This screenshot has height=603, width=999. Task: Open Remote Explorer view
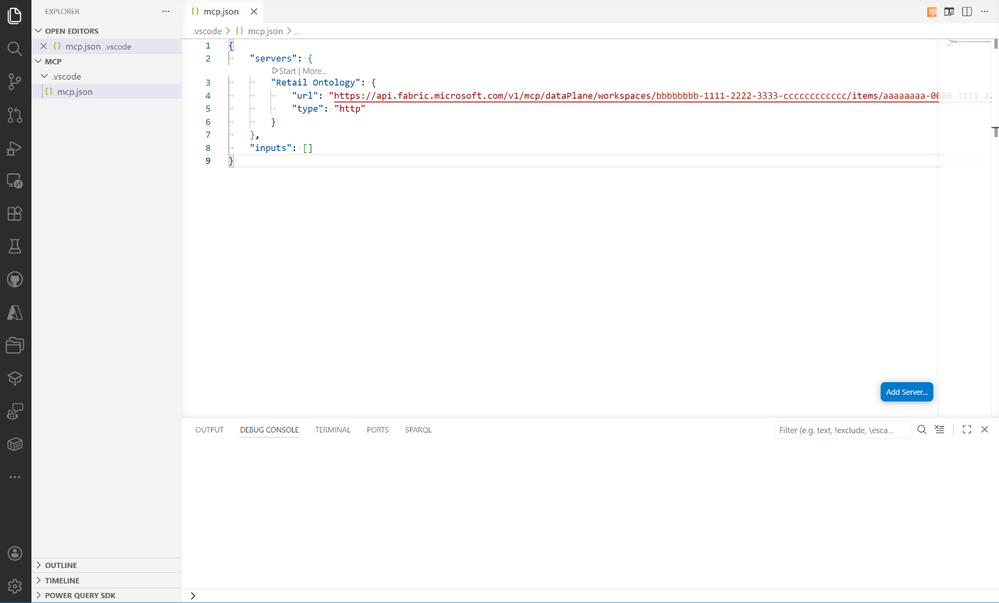[15, 181]
